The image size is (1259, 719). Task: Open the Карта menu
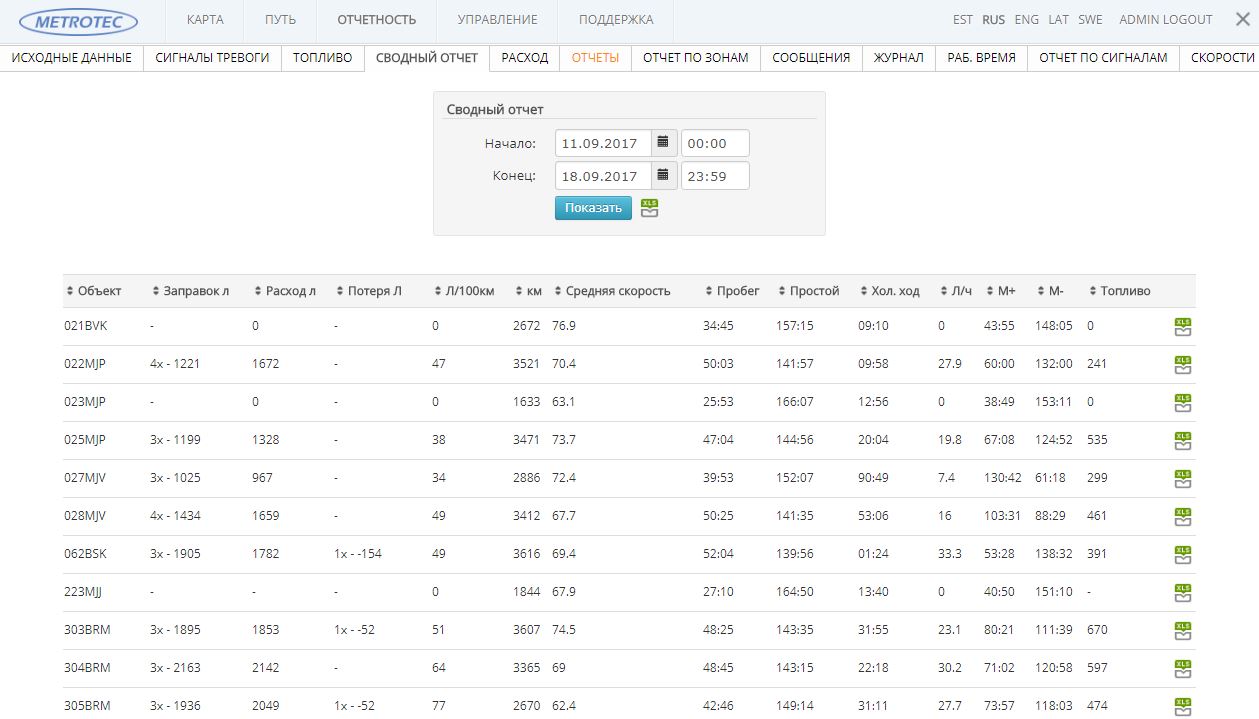tap(205, 20)
